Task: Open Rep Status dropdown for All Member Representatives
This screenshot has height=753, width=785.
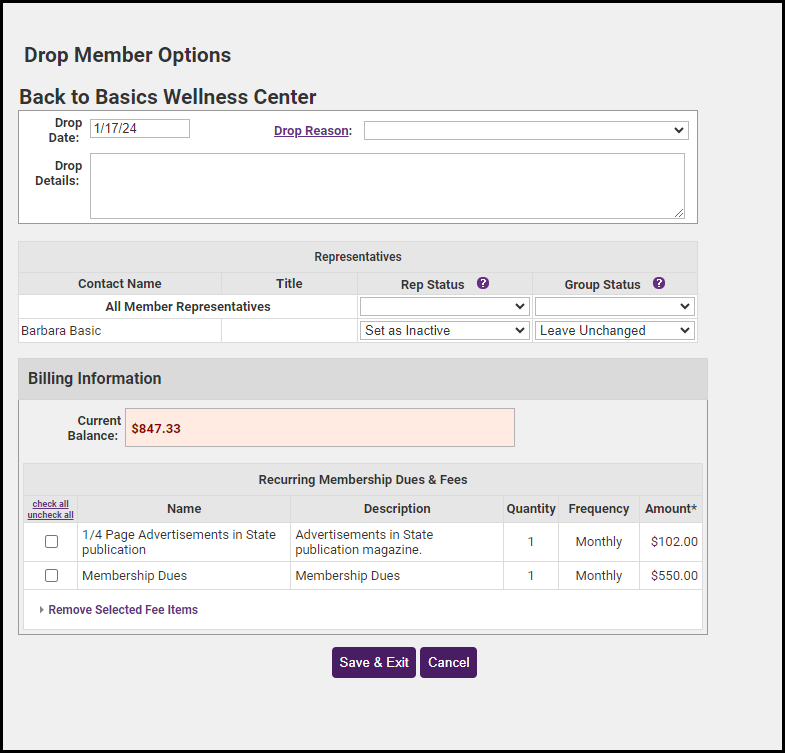Action: [x=444, y=307]
